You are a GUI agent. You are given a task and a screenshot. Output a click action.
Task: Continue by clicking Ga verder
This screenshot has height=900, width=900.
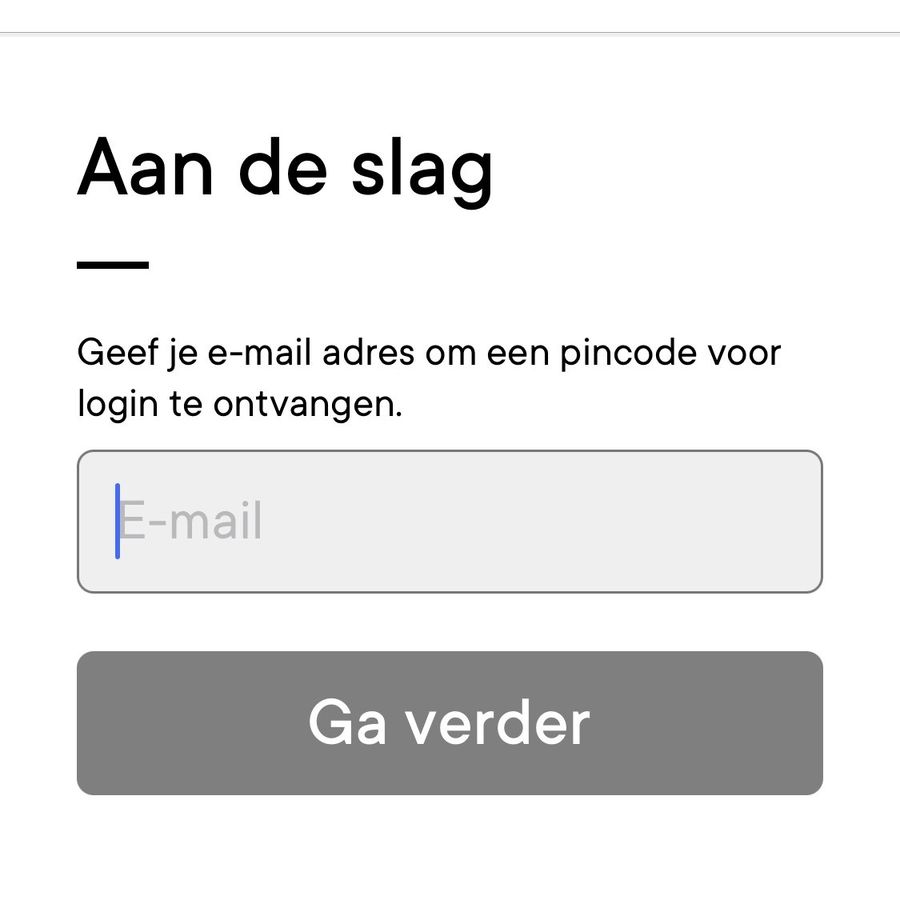point(449,723)
